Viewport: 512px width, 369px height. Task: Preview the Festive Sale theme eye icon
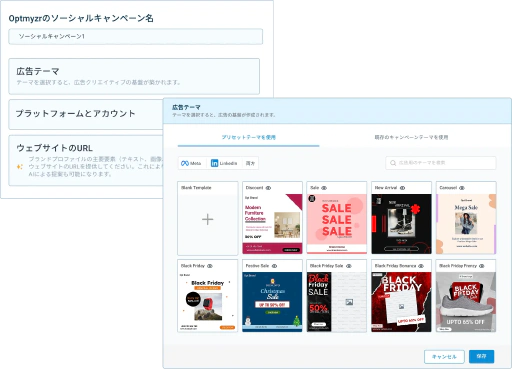tap(274, 266)
